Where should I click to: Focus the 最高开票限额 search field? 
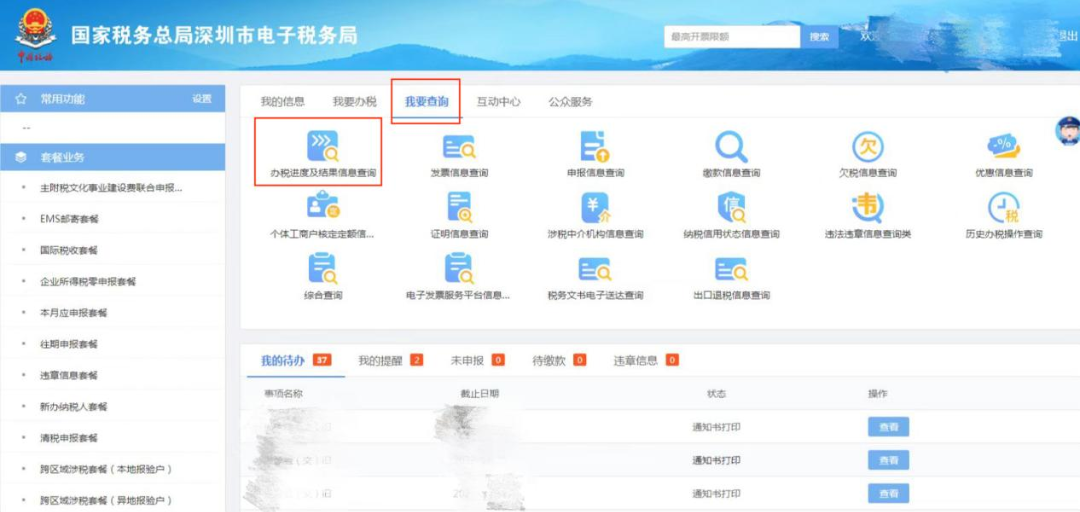(731, 37)
